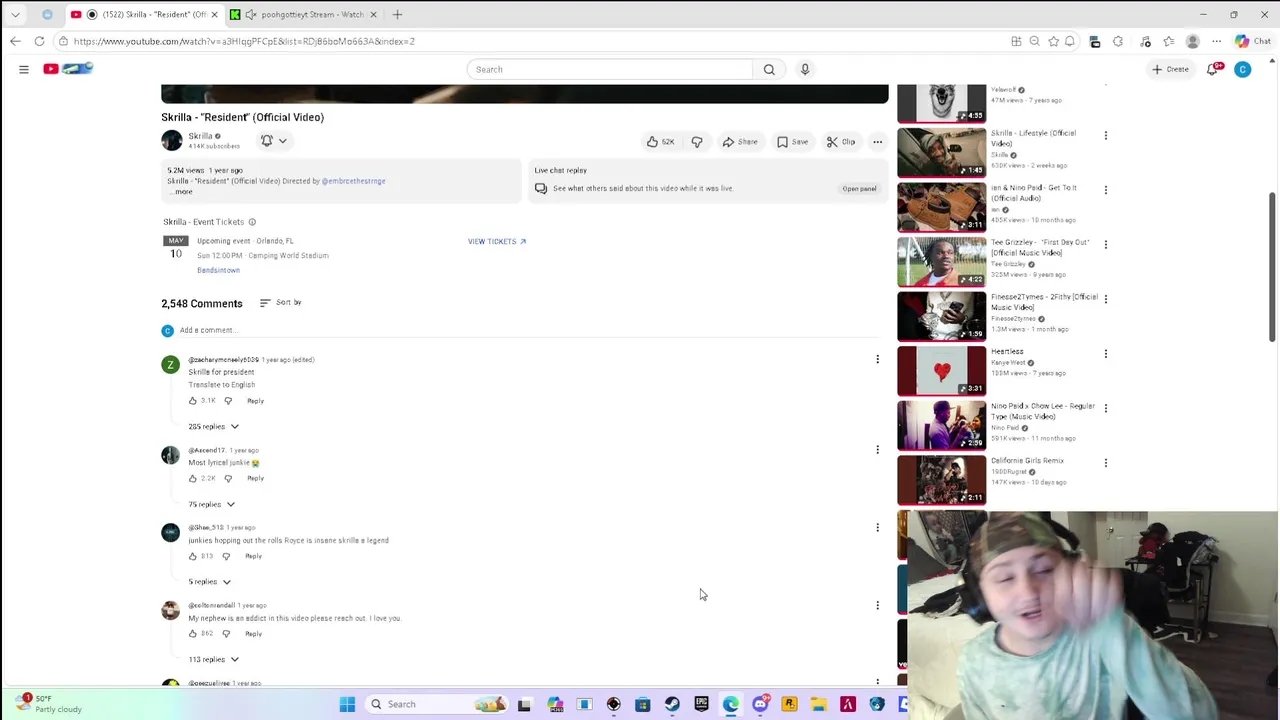Viewport: 1280px width, 720px height.
Task: Open options for the 'Skrilla for president' comment
Action: [877, 360]
